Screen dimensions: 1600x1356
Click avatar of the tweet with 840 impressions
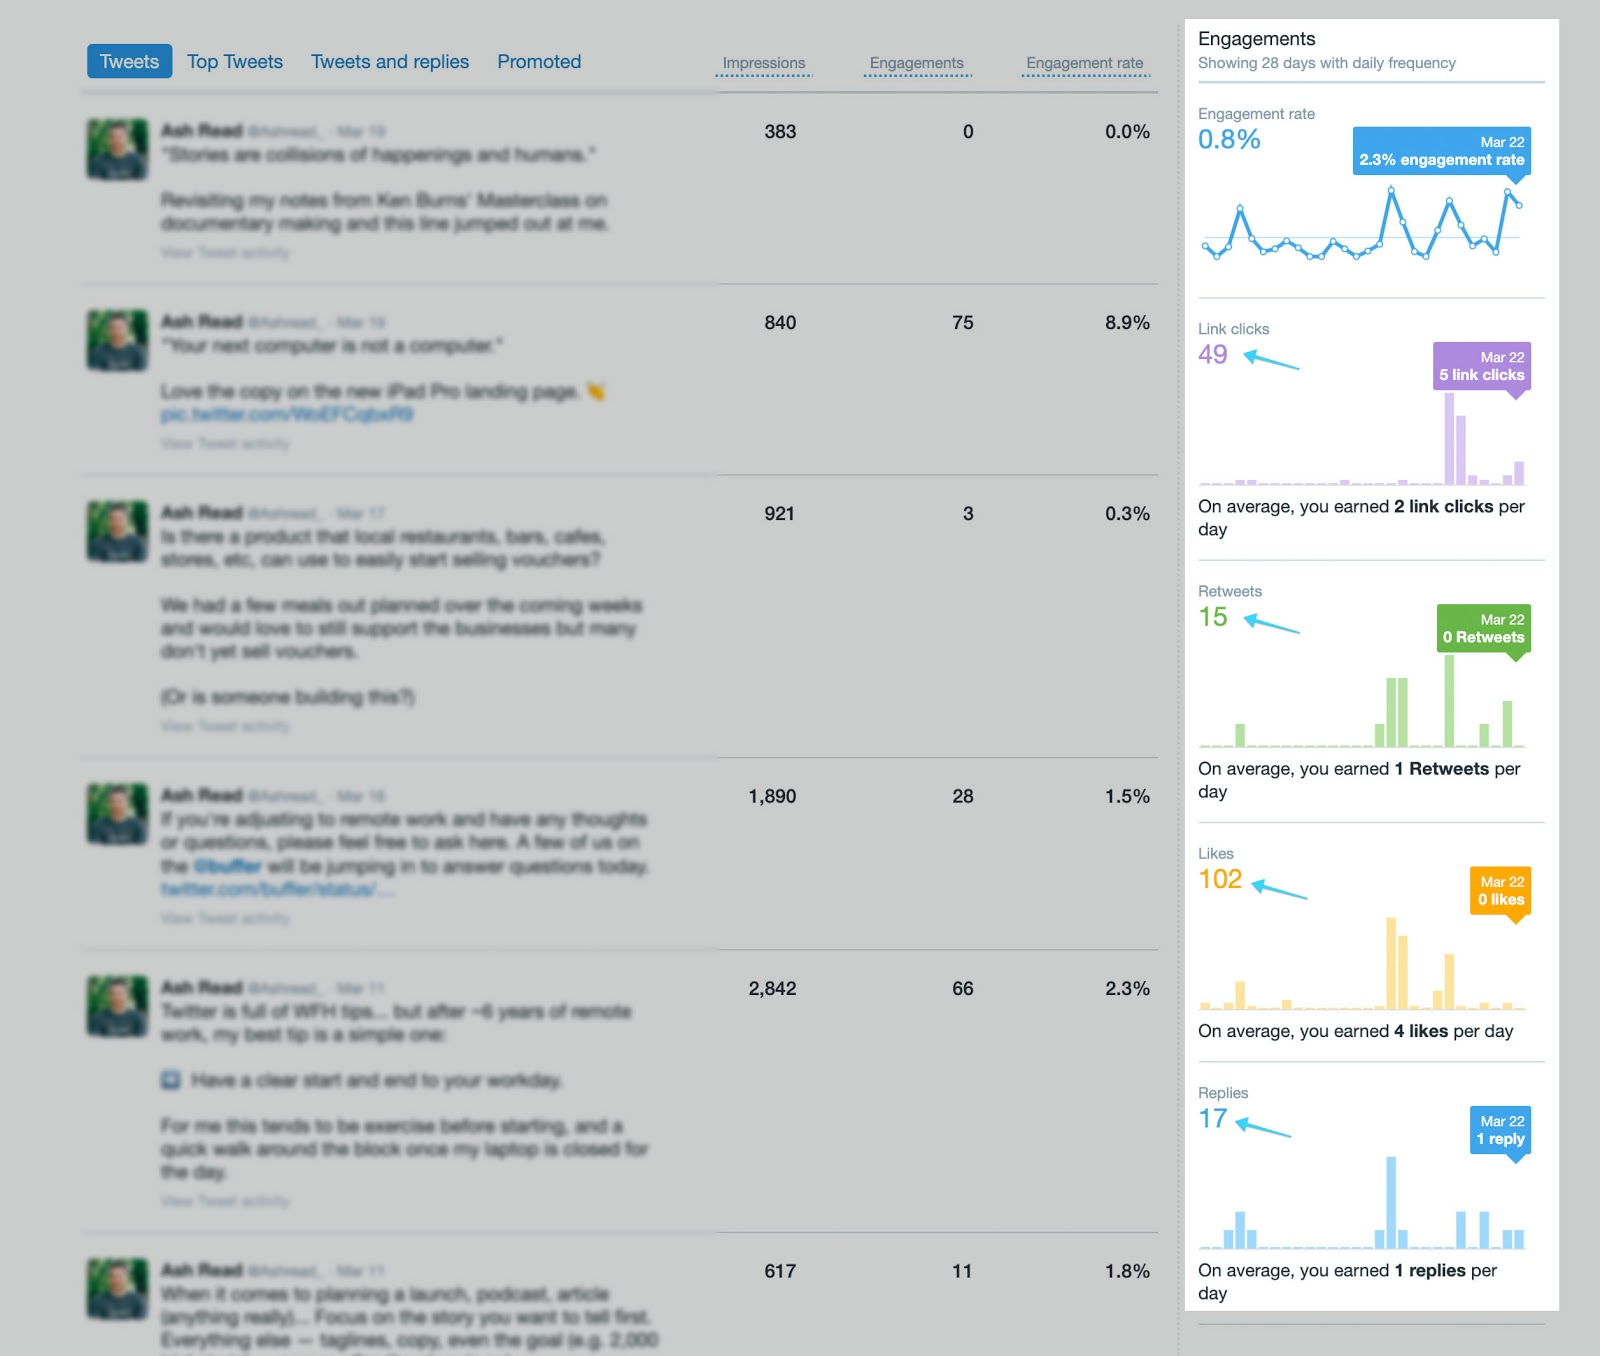tap(117, 340)
